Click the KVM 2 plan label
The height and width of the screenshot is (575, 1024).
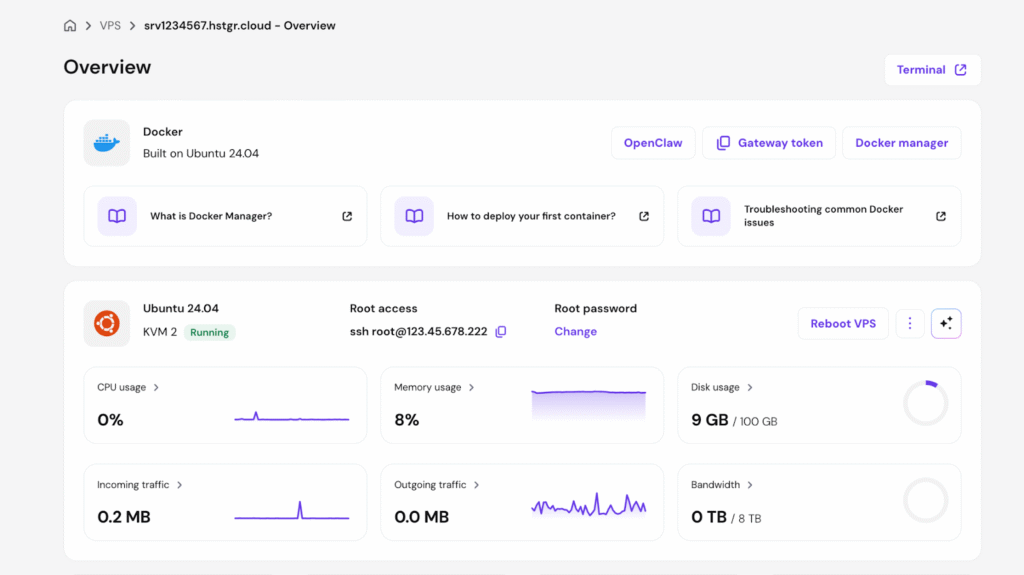(160, 332)
